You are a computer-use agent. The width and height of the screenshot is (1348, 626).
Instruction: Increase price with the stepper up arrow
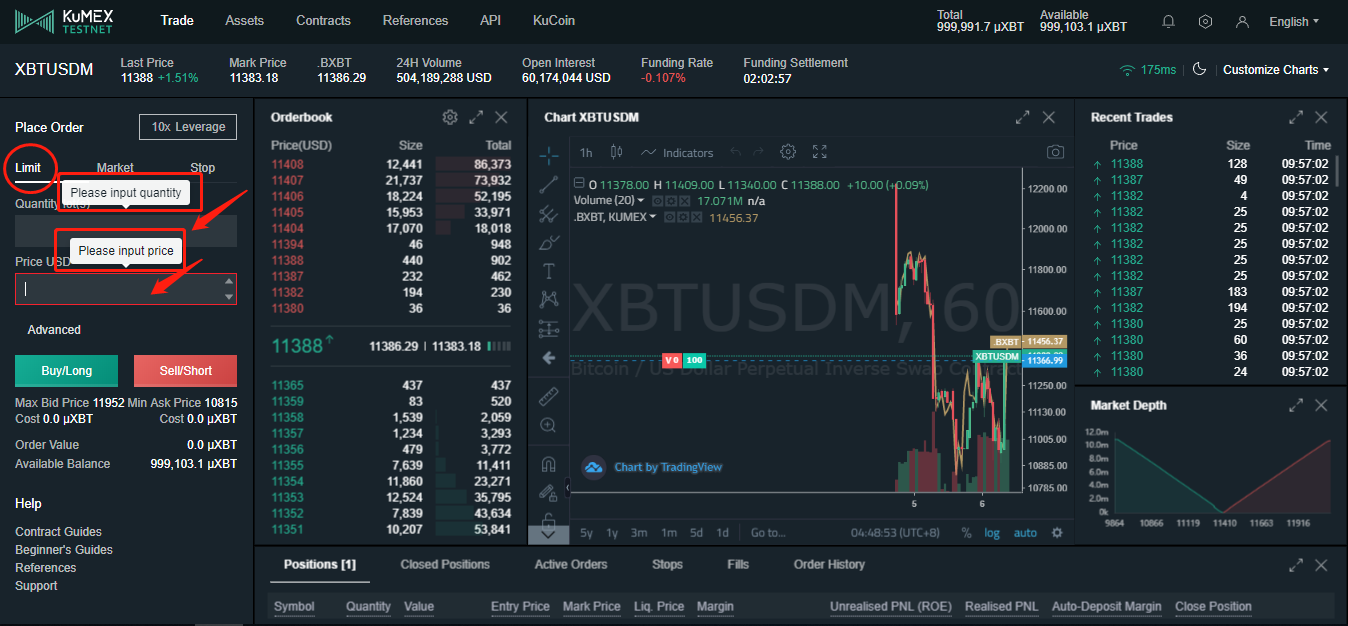[x=230, y=282]
